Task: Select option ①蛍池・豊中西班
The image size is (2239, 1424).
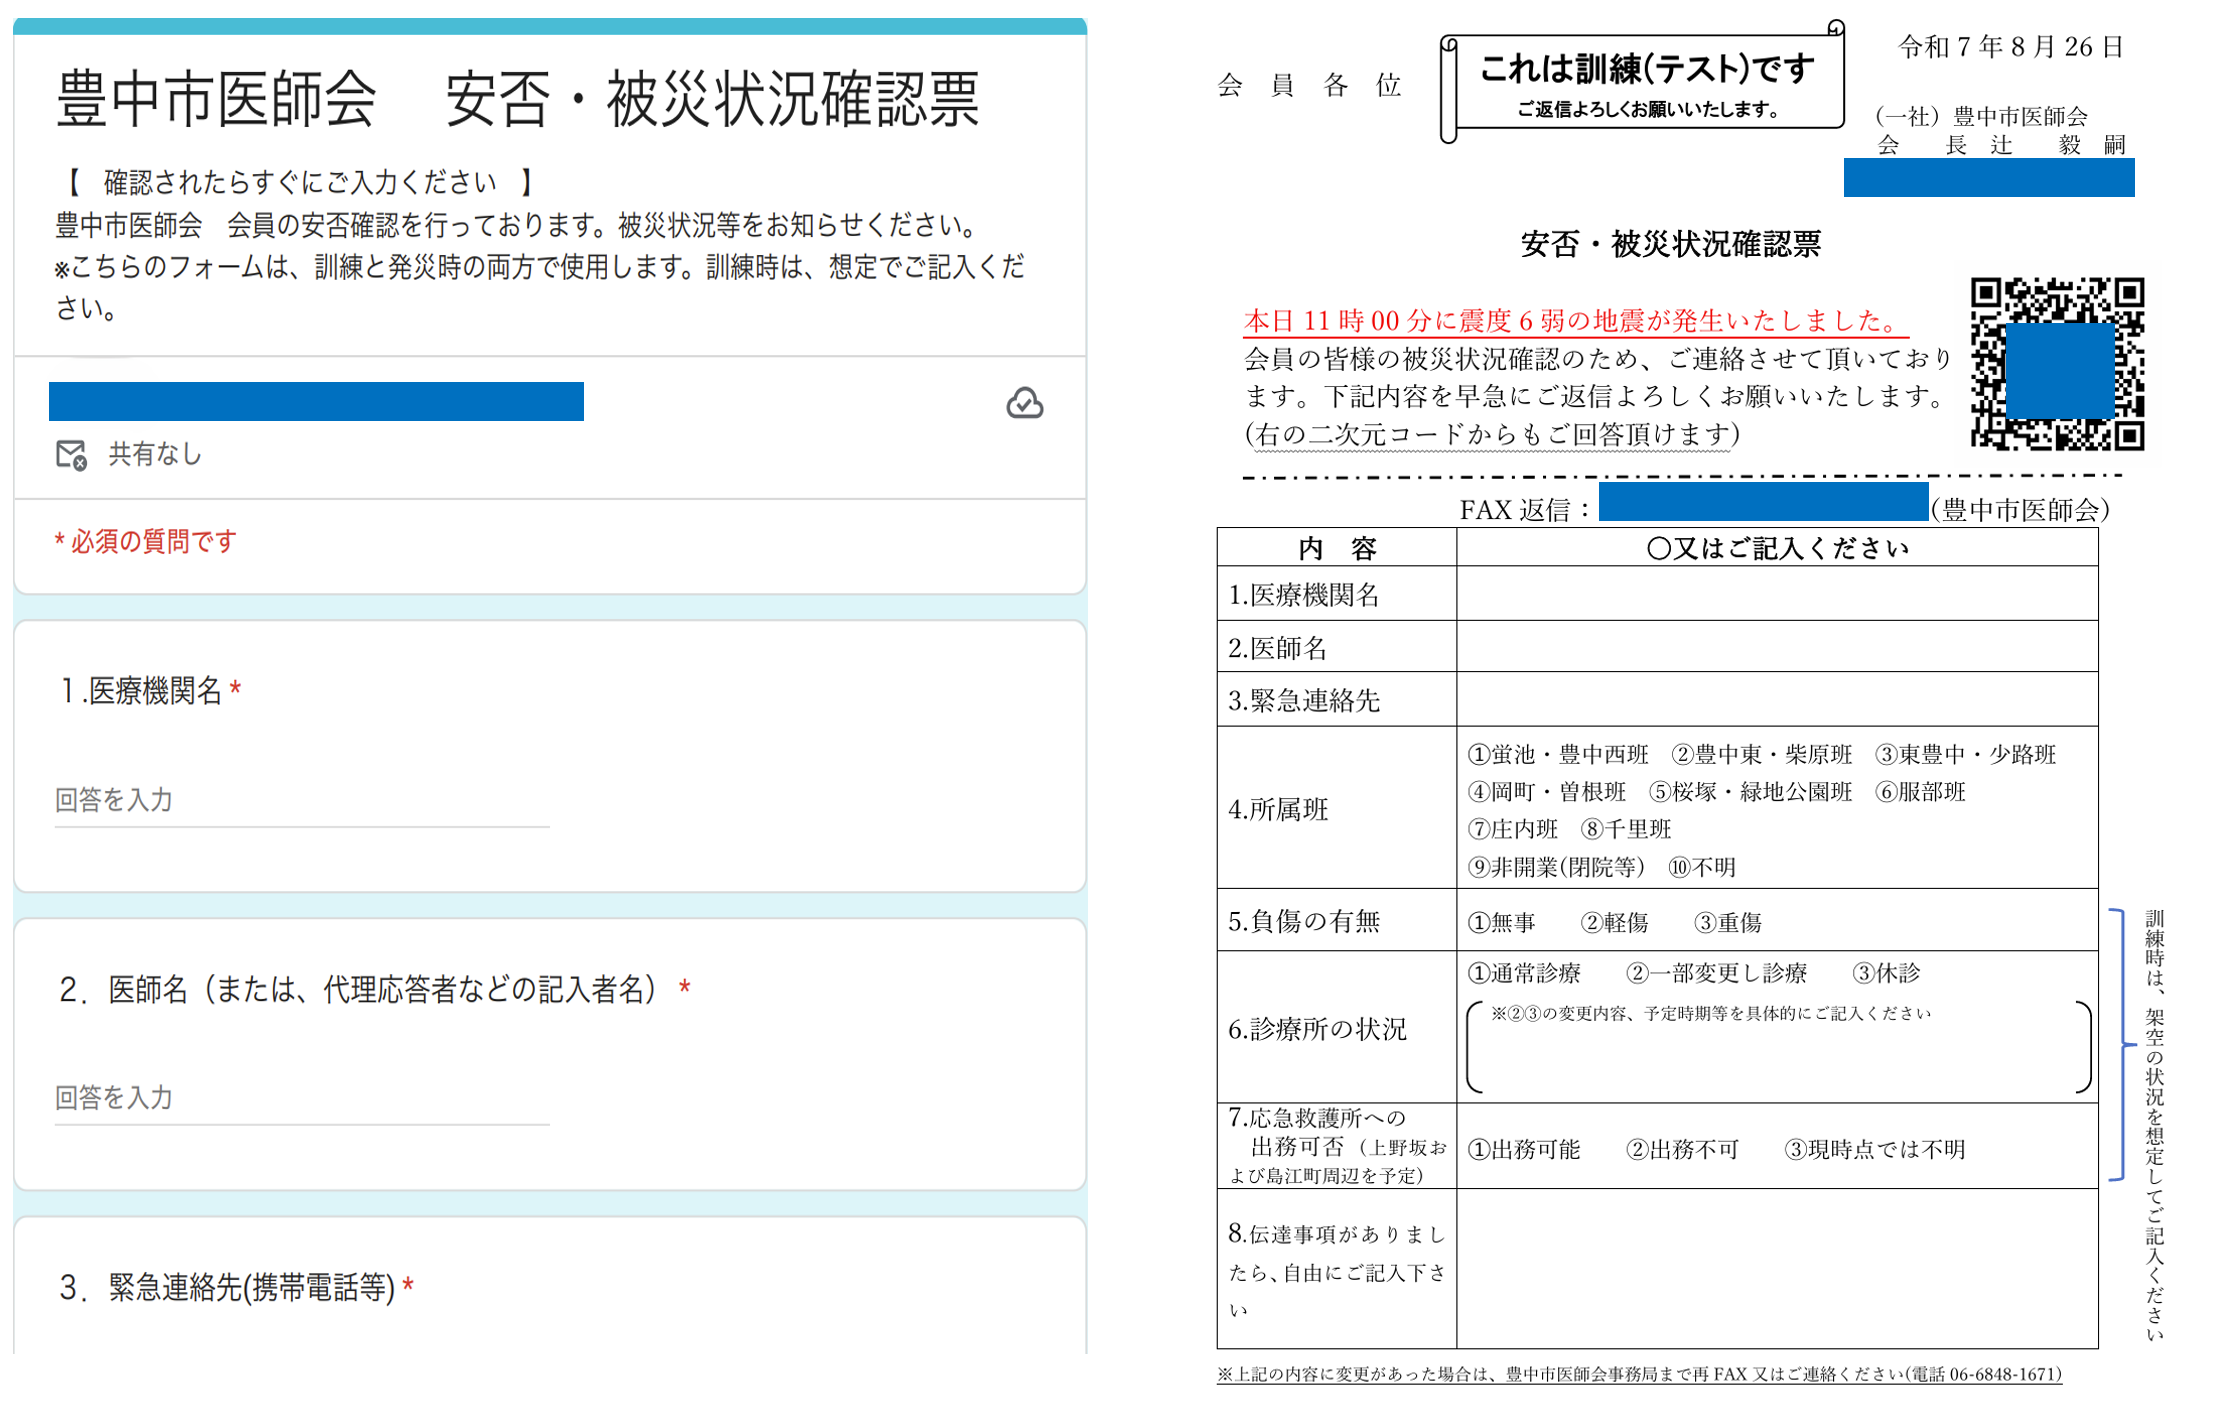Action: point(1558,755)
